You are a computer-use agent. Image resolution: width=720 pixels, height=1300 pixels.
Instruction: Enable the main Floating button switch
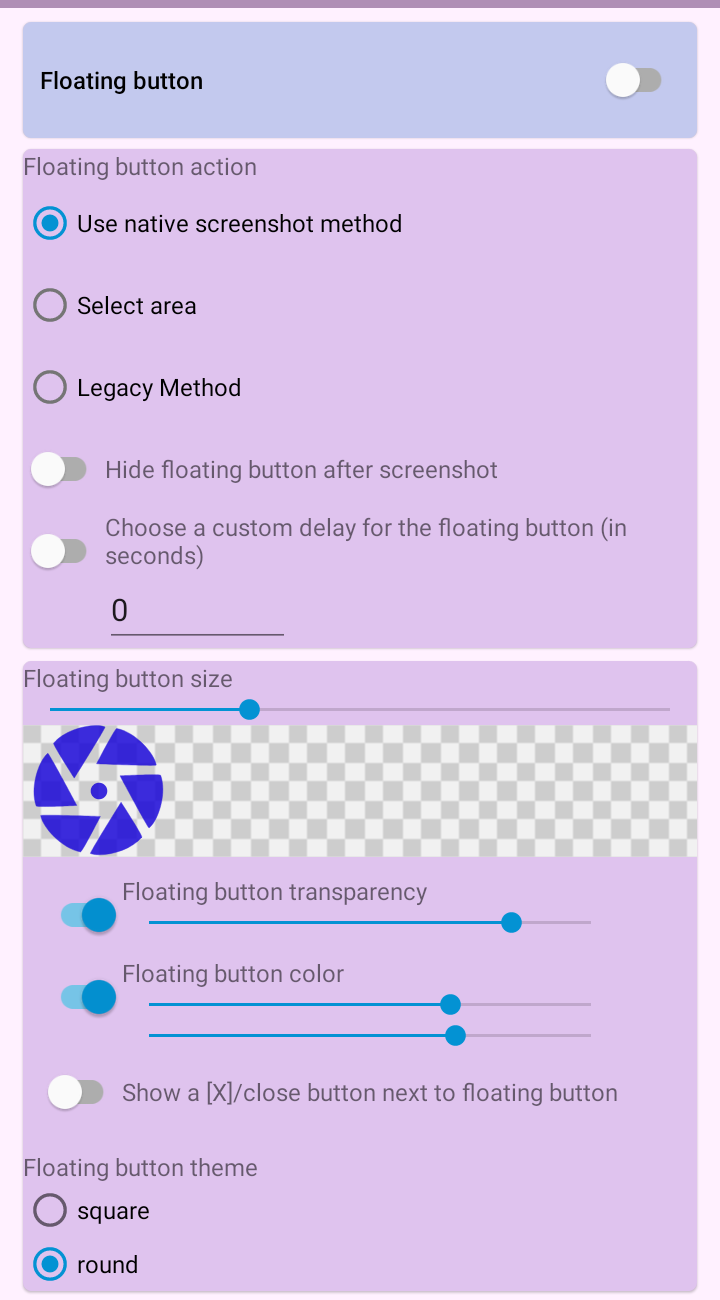pos(633,81)
